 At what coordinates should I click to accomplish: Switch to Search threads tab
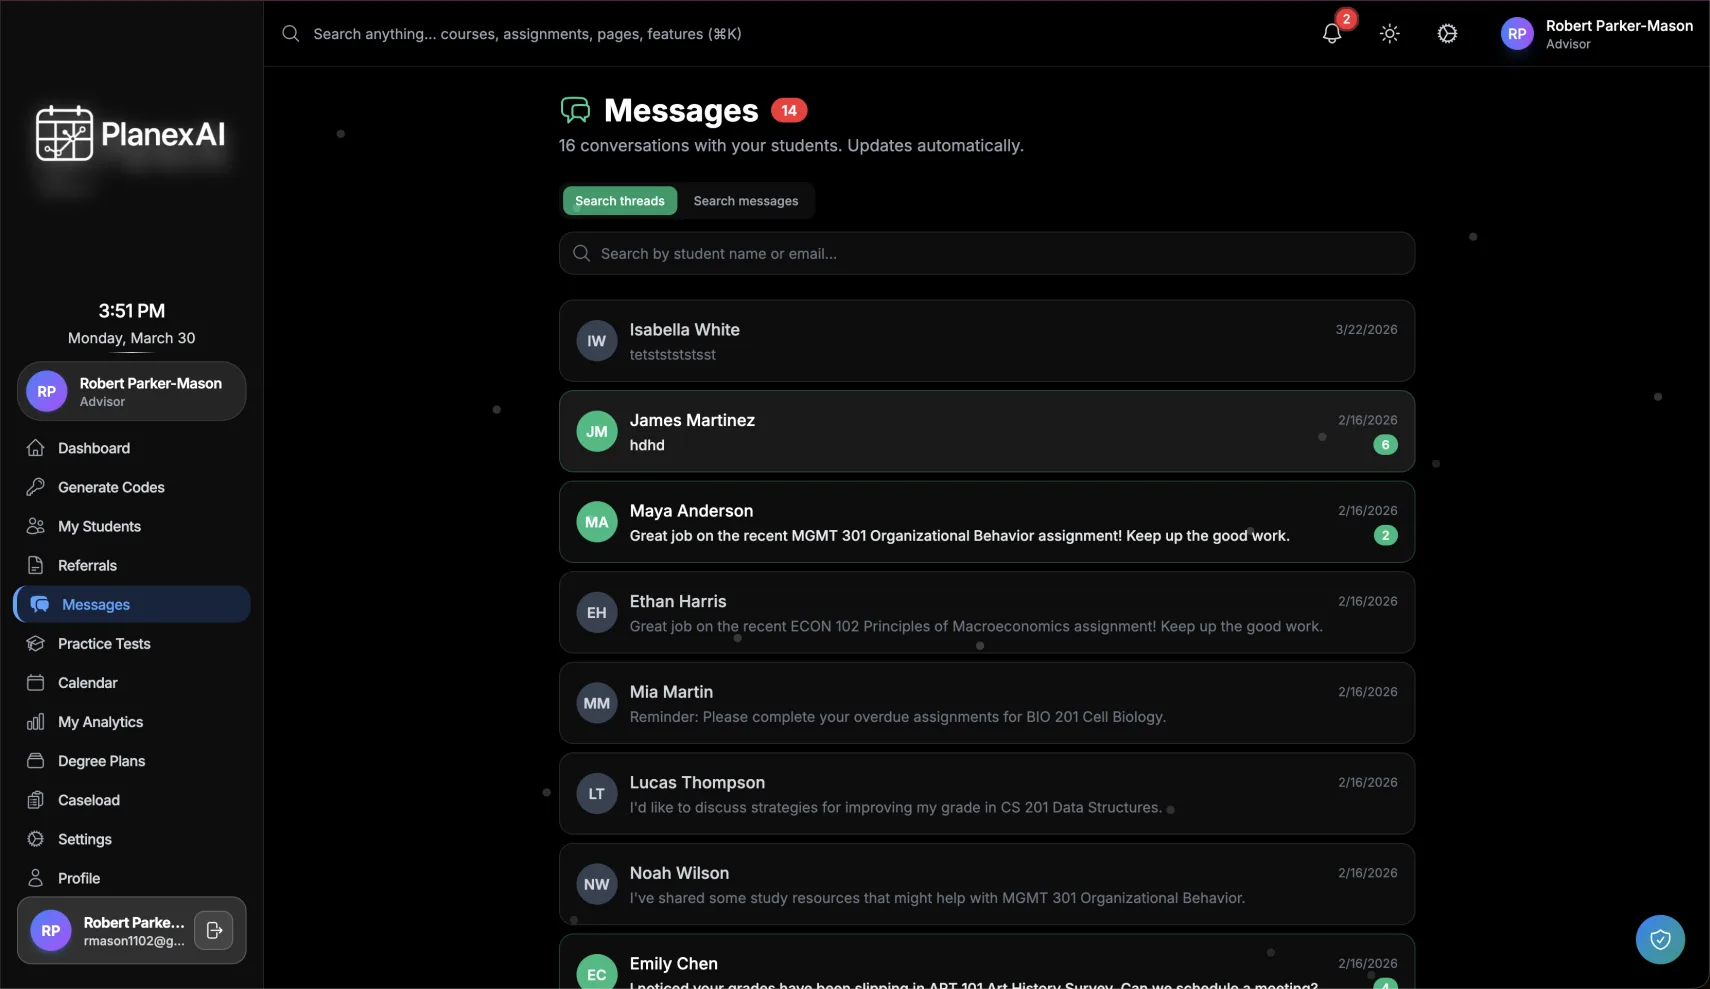tap(620, 201)
